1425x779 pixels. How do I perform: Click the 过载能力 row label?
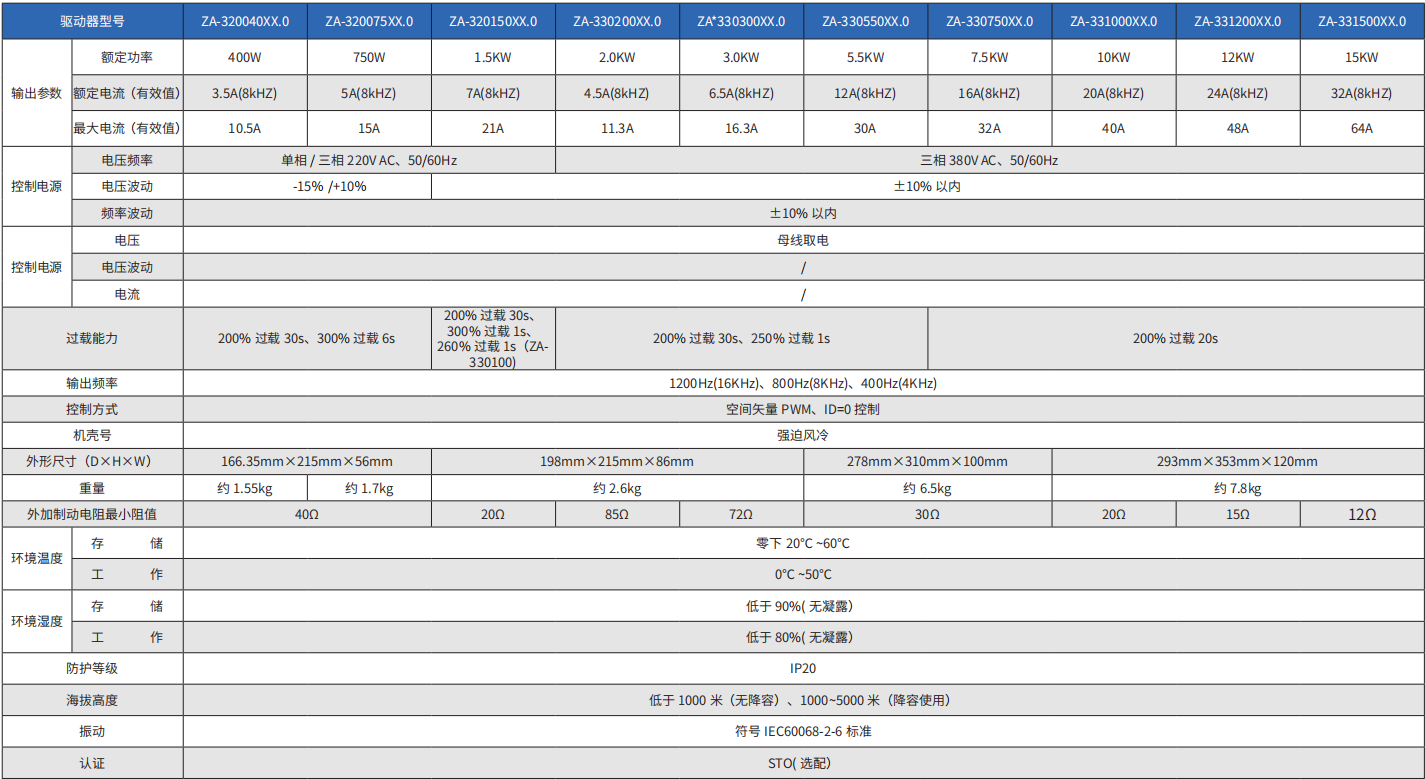pyautogui.click(x=92, y=338)
